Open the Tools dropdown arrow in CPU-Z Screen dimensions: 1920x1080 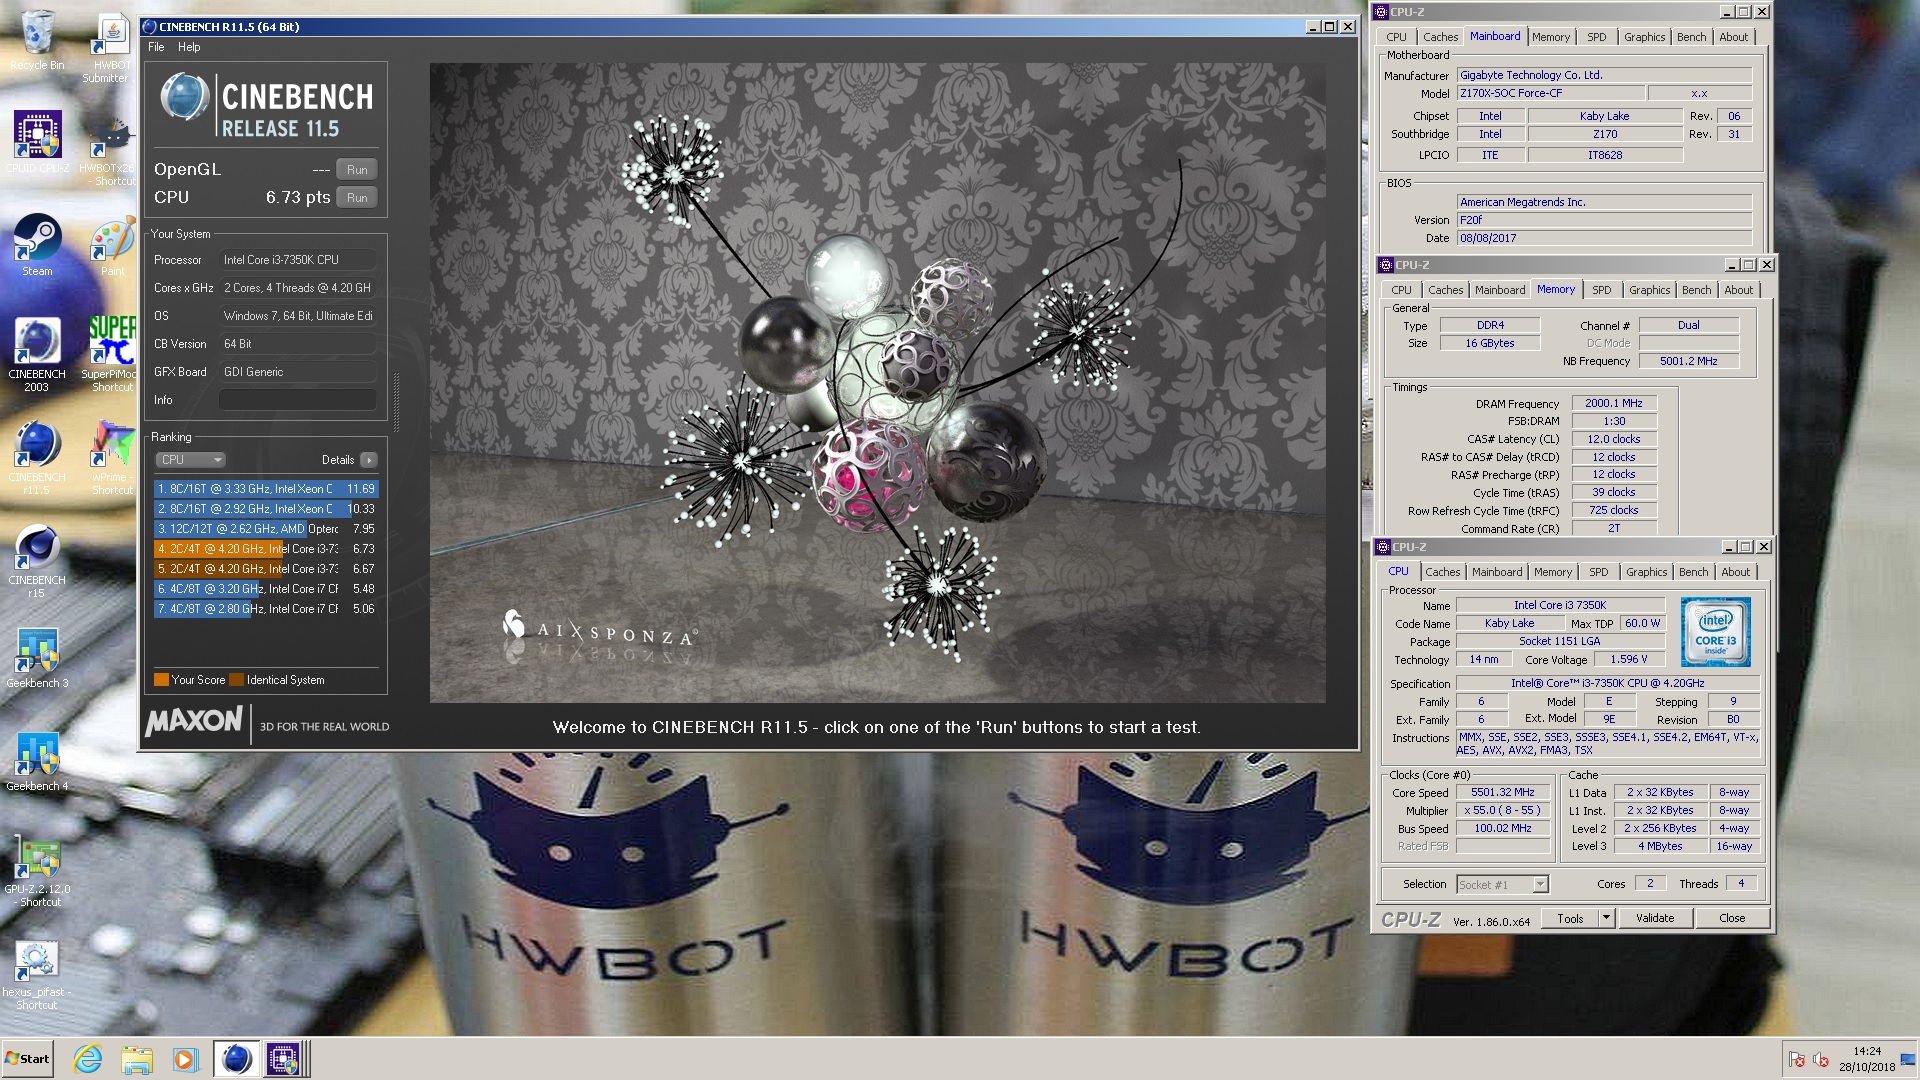coord(1606,918)
